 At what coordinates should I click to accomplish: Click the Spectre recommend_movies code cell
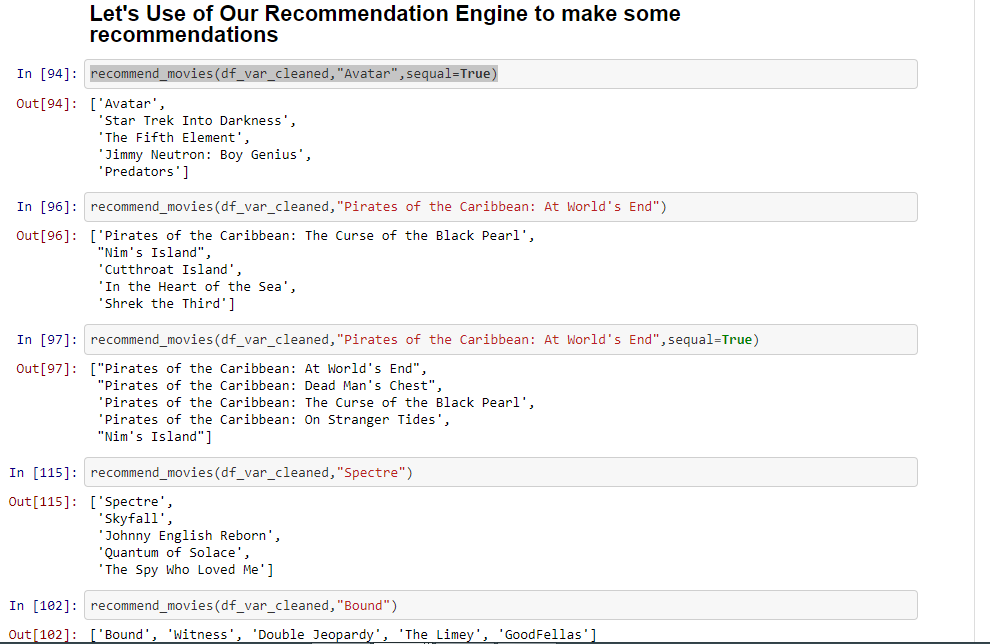[501, 472]
